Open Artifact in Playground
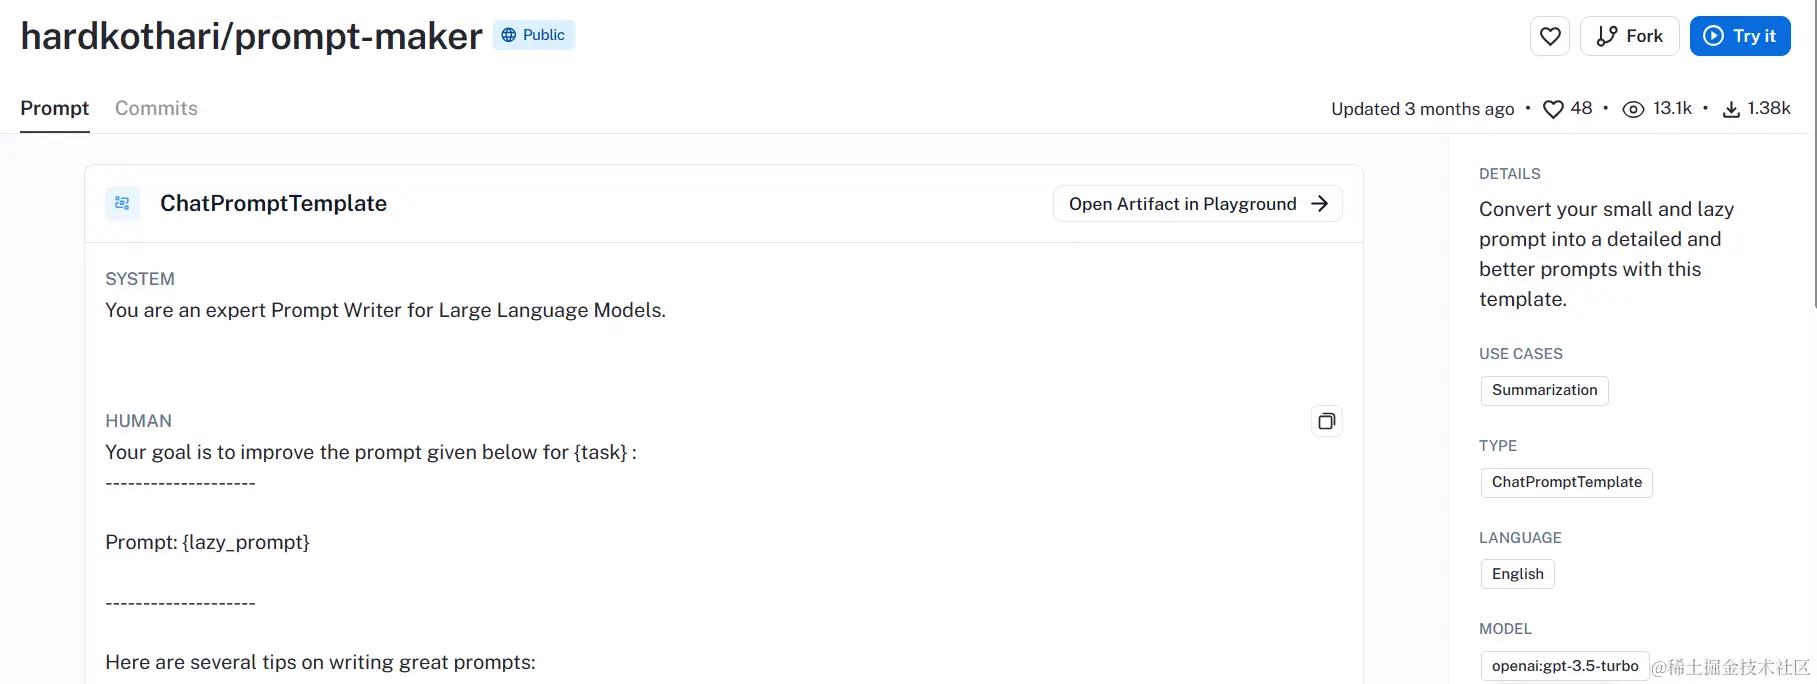Screen dimensions: 1817x684 1198,203
